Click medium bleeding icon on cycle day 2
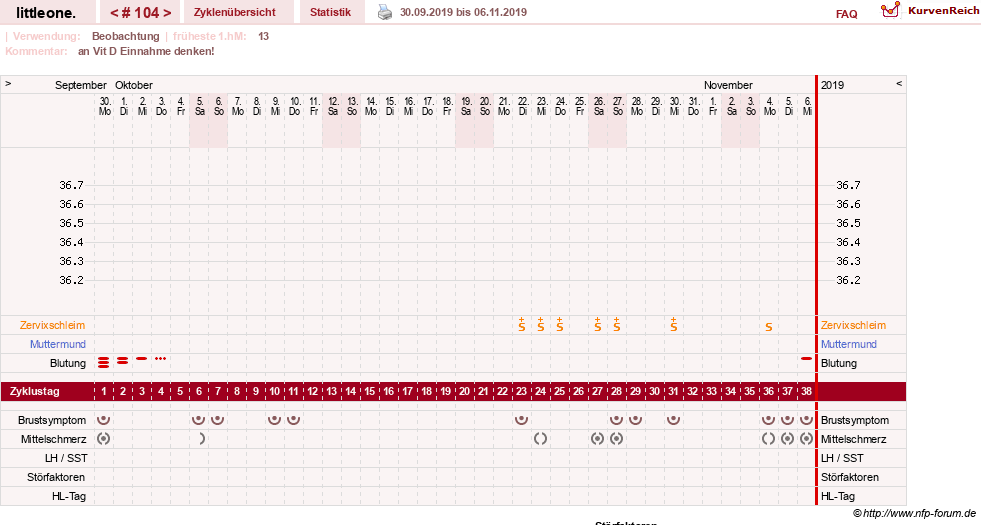981x525 pixels. click(123, 360)
